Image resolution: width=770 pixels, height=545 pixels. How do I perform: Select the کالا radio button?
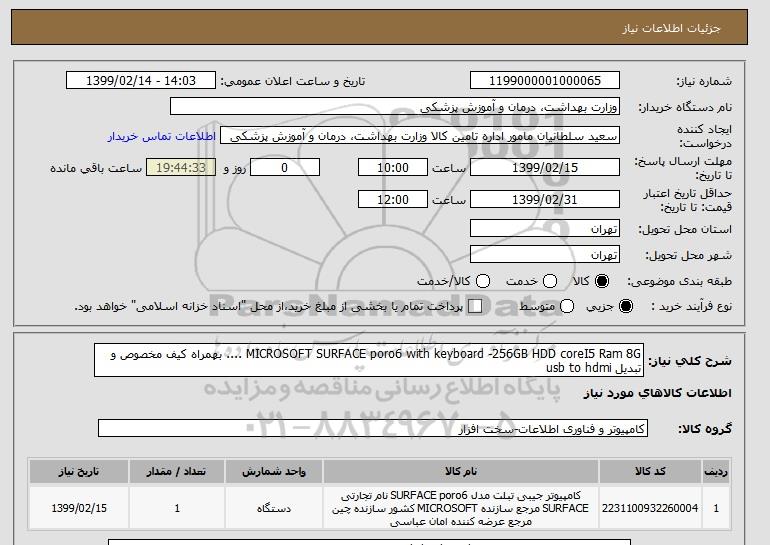pyautogui.click(x=601, y=281)
